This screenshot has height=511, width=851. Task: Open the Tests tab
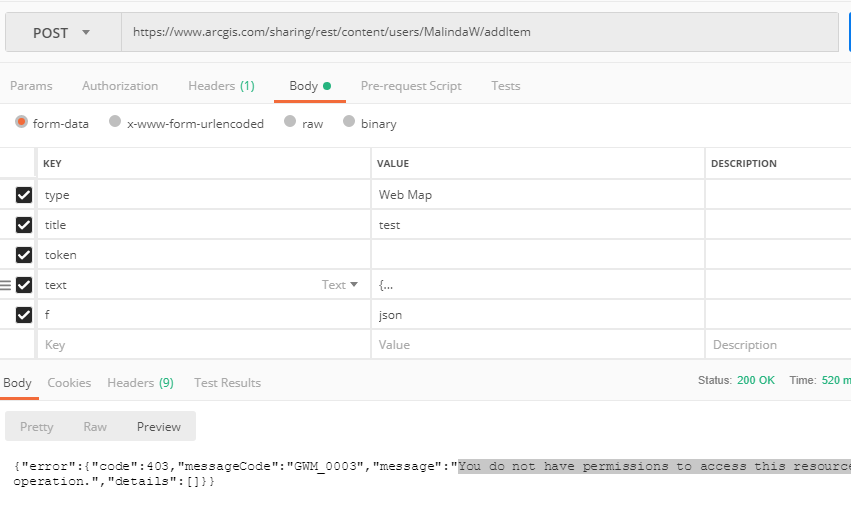pos(506,86)
